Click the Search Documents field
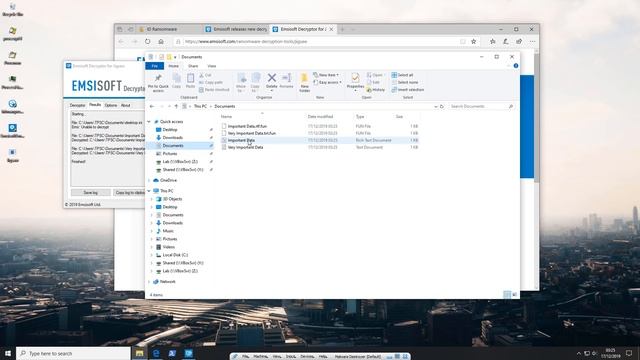Viewport: 640px width, 360px height. 481,107
